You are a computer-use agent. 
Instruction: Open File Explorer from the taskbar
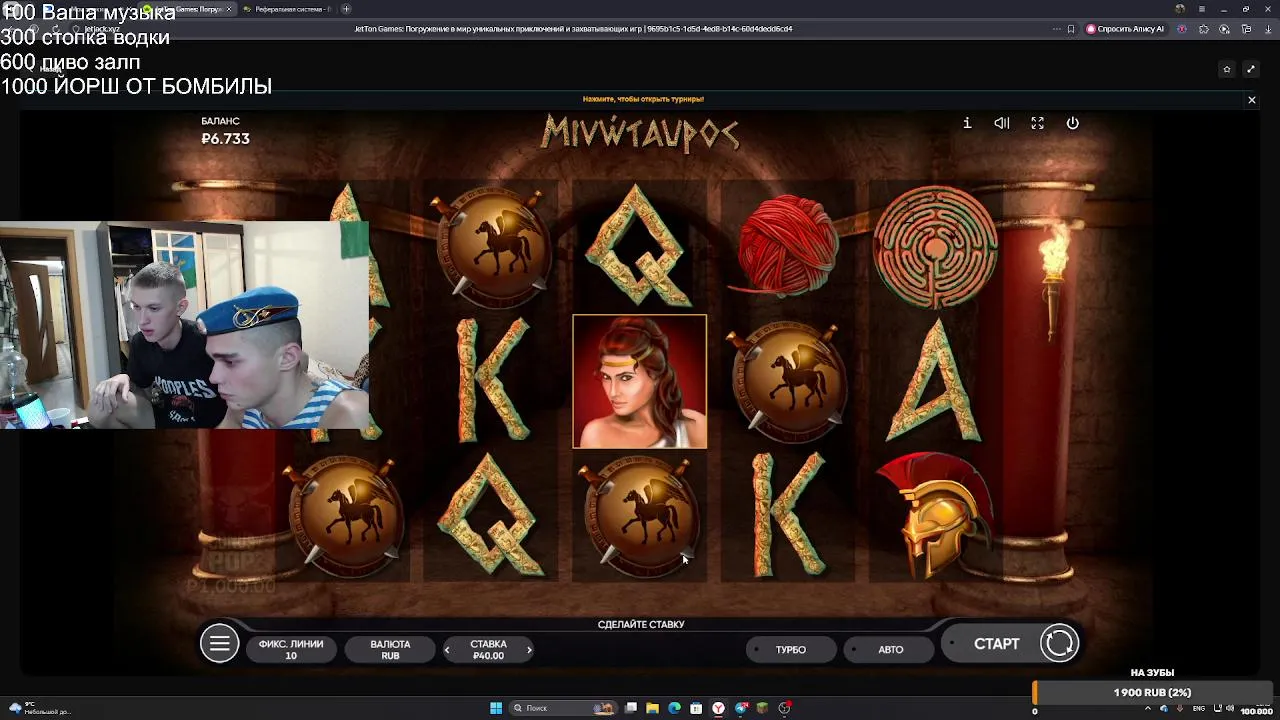click(653, 708)
